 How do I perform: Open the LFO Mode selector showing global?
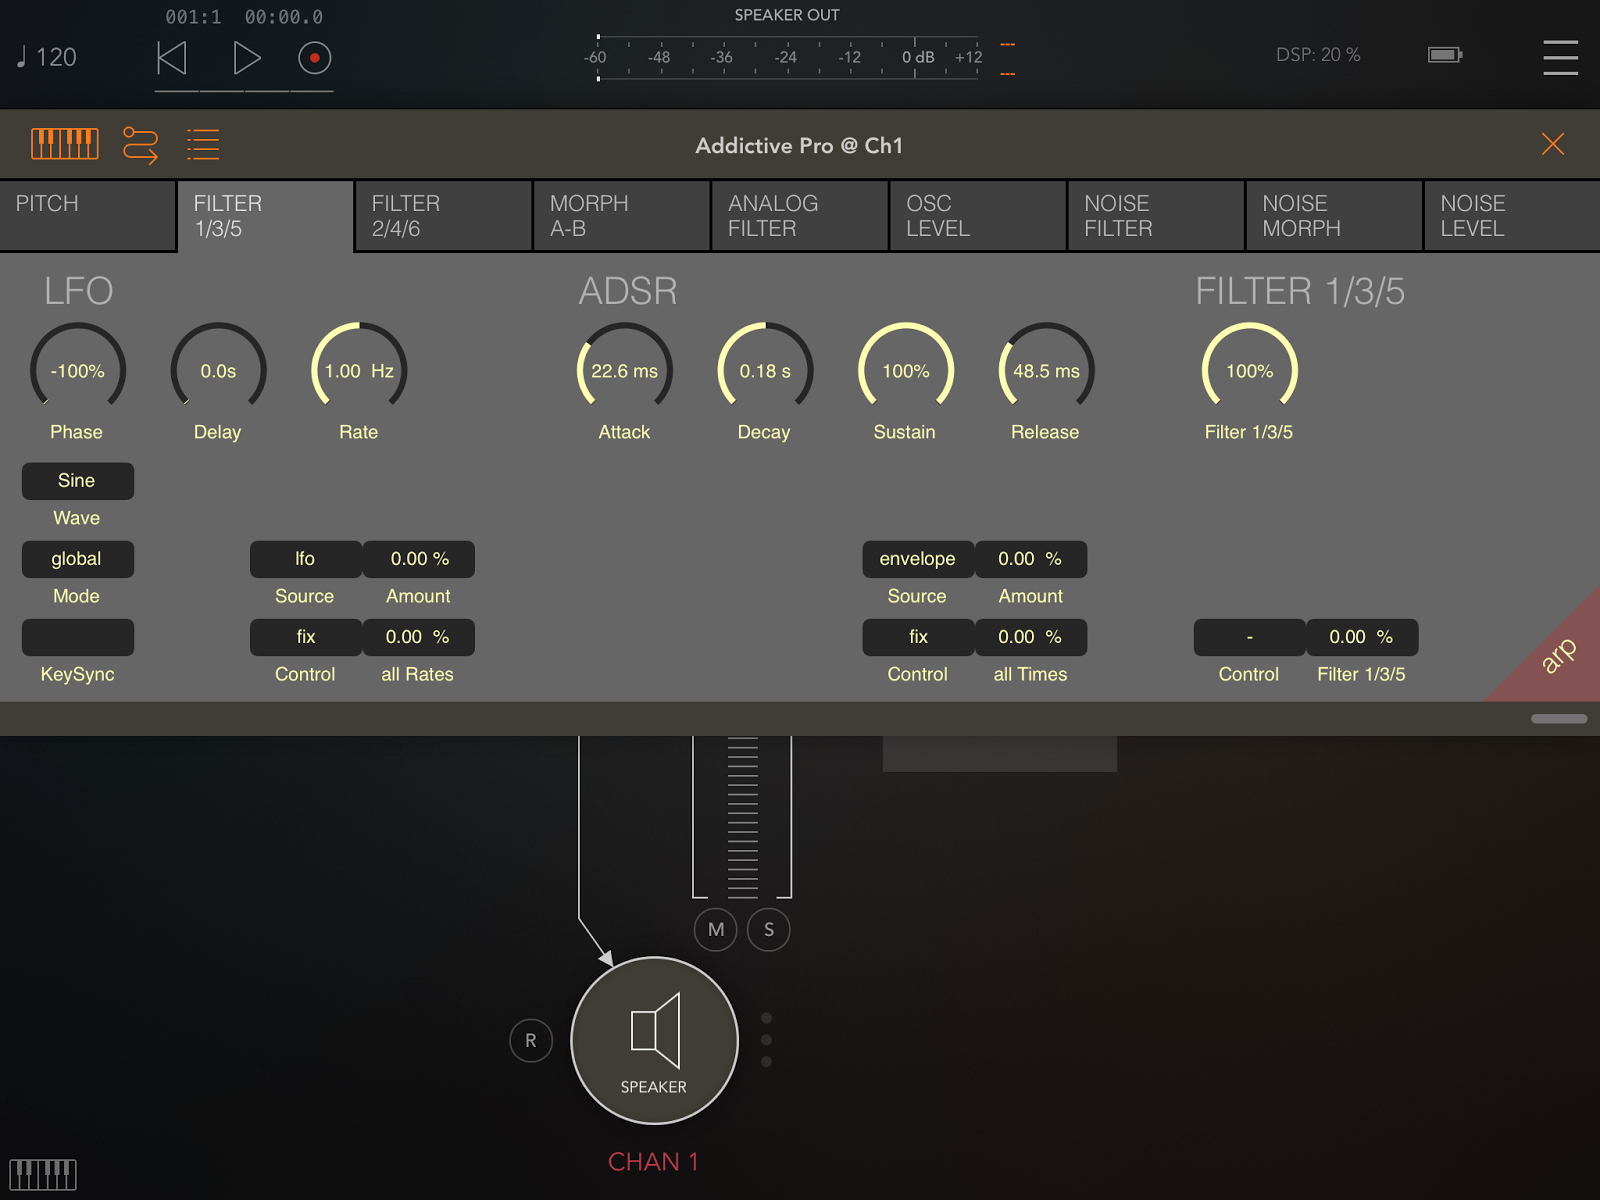tap(77, 559)
